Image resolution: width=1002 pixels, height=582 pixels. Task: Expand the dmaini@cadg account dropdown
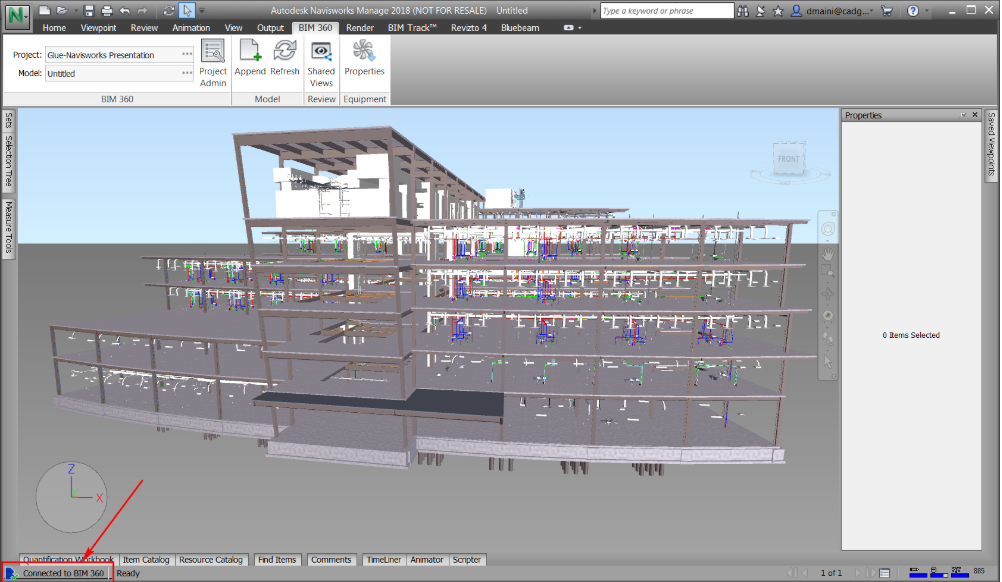click(x=872, y=11)
